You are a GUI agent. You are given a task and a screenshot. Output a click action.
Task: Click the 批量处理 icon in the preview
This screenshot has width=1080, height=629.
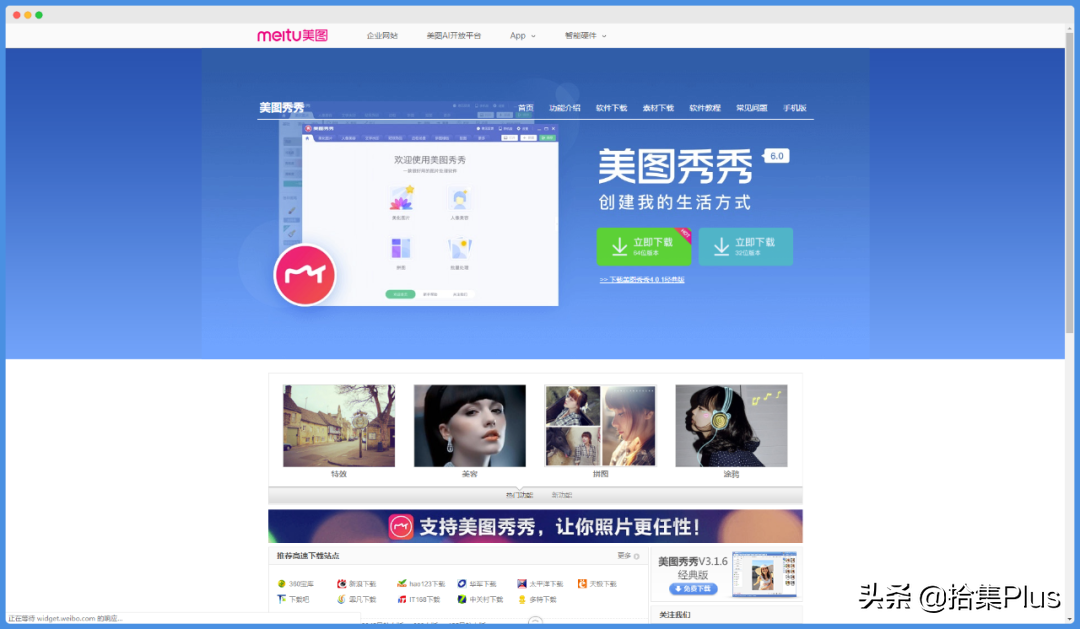(459, 248)
